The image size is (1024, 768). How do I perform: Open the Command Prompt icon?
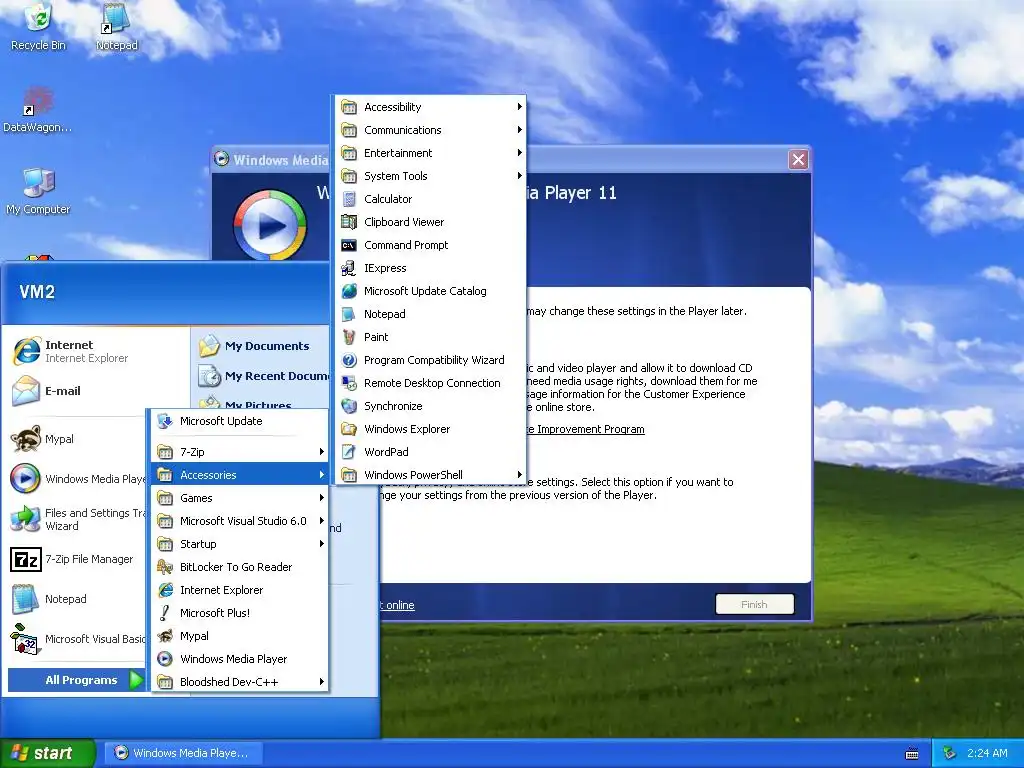(x=349, y=245)
